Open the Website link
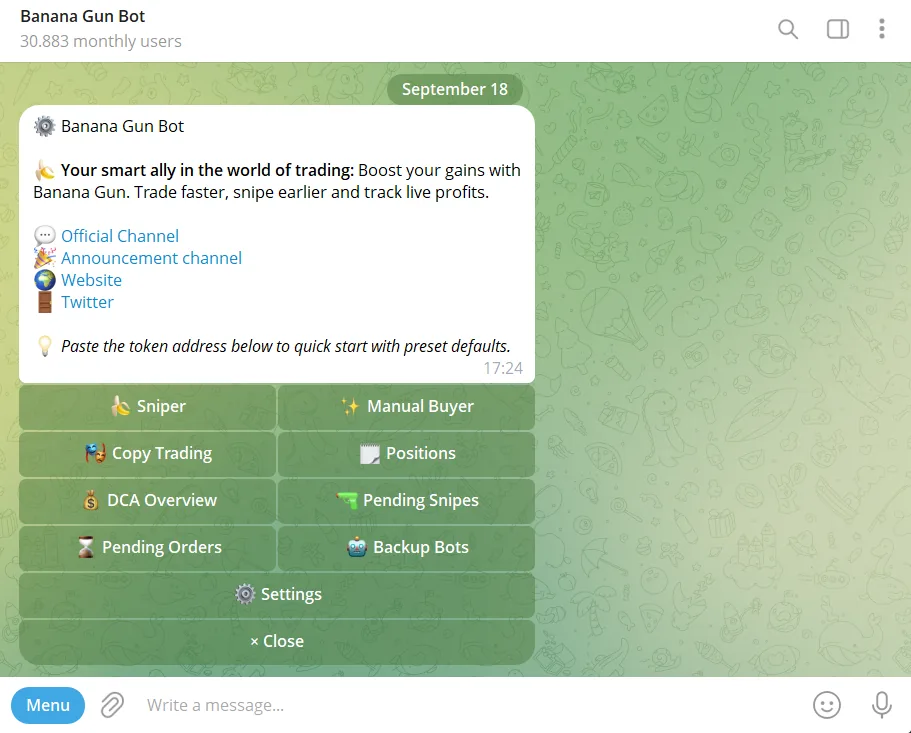This screenshot has height=733, width=911. (x=91, y=281)
